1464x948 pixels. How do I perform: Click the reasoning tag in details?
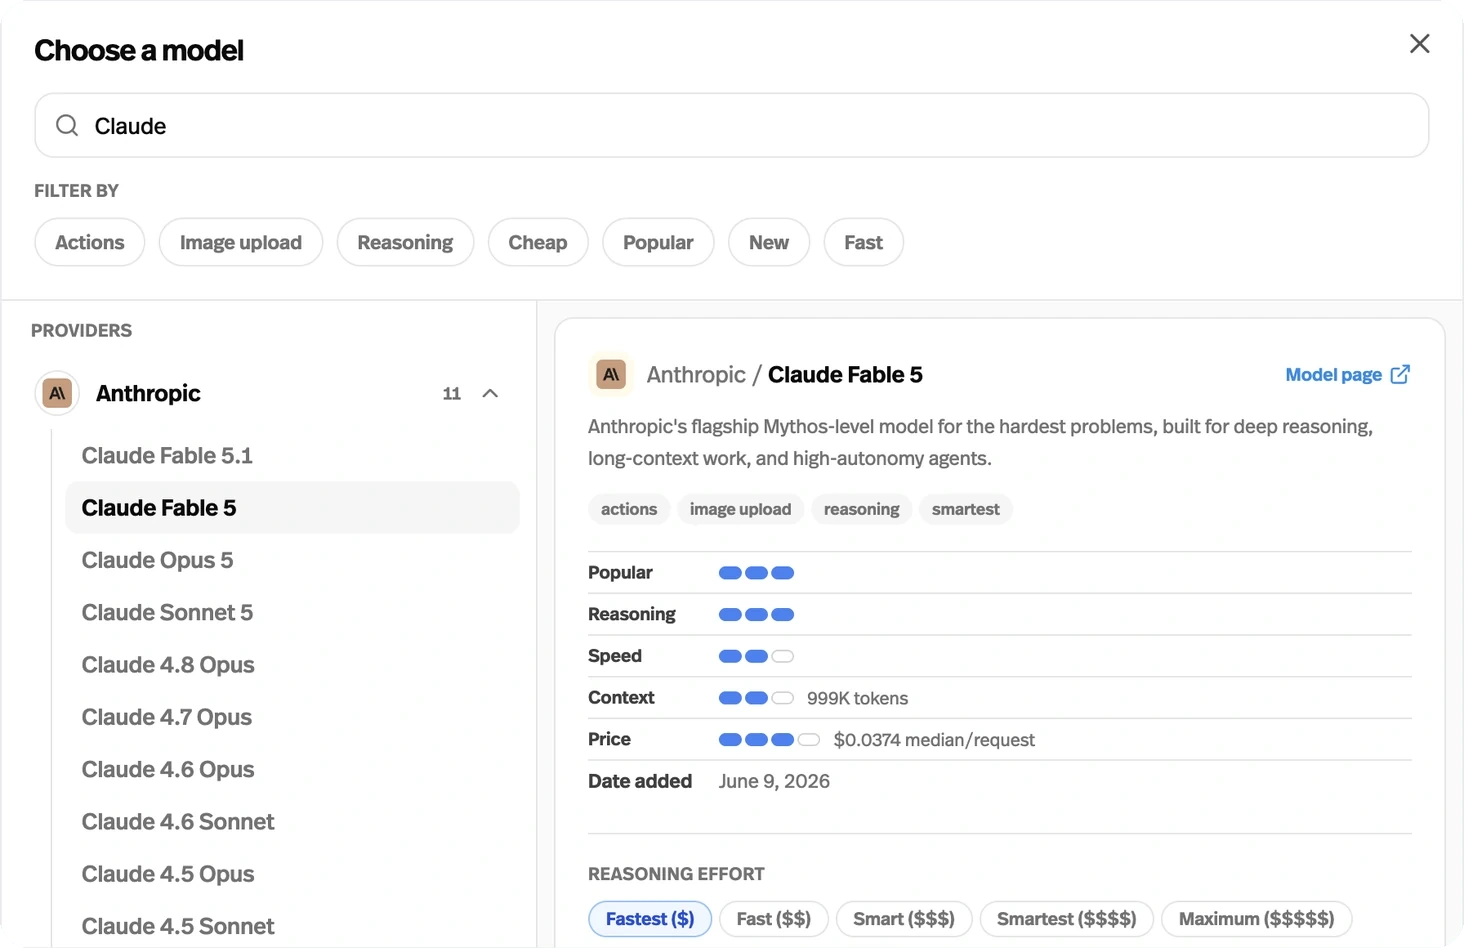tap(861, 509)
